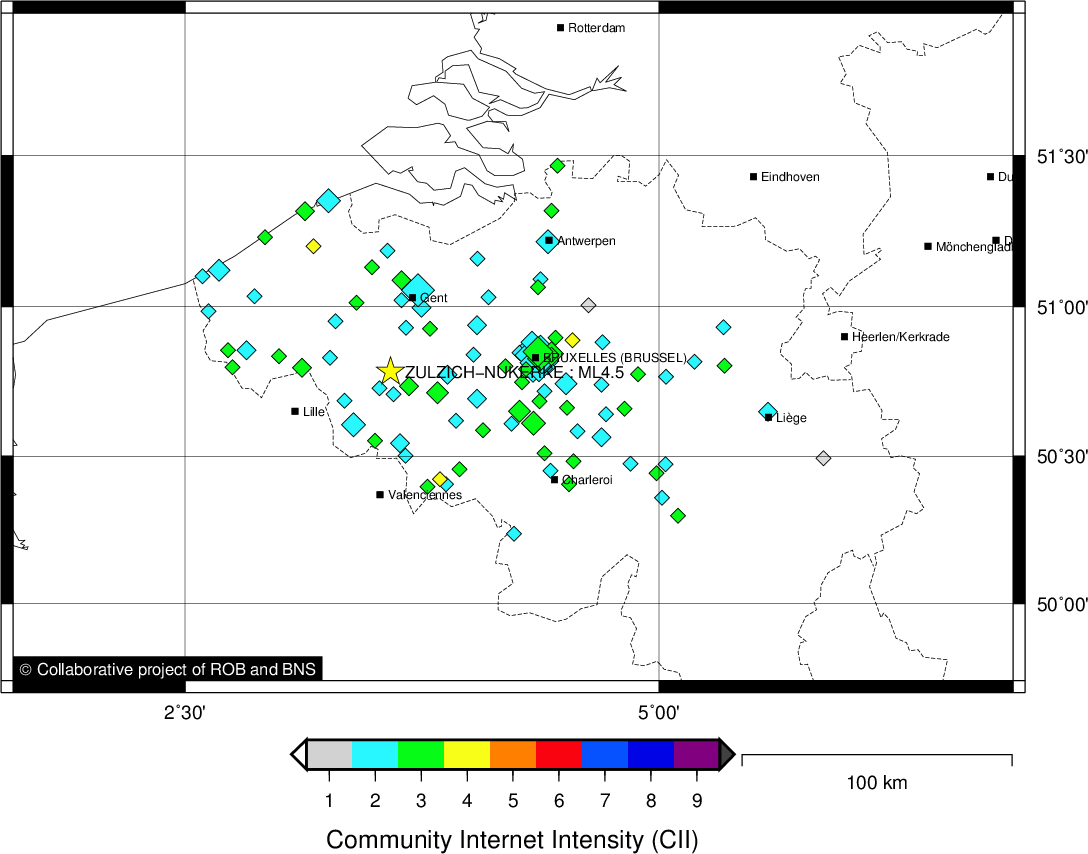Screen dimensions: 1088x854
Task: Select the purple intensity 9 color swatch
Action: [696, 754]
